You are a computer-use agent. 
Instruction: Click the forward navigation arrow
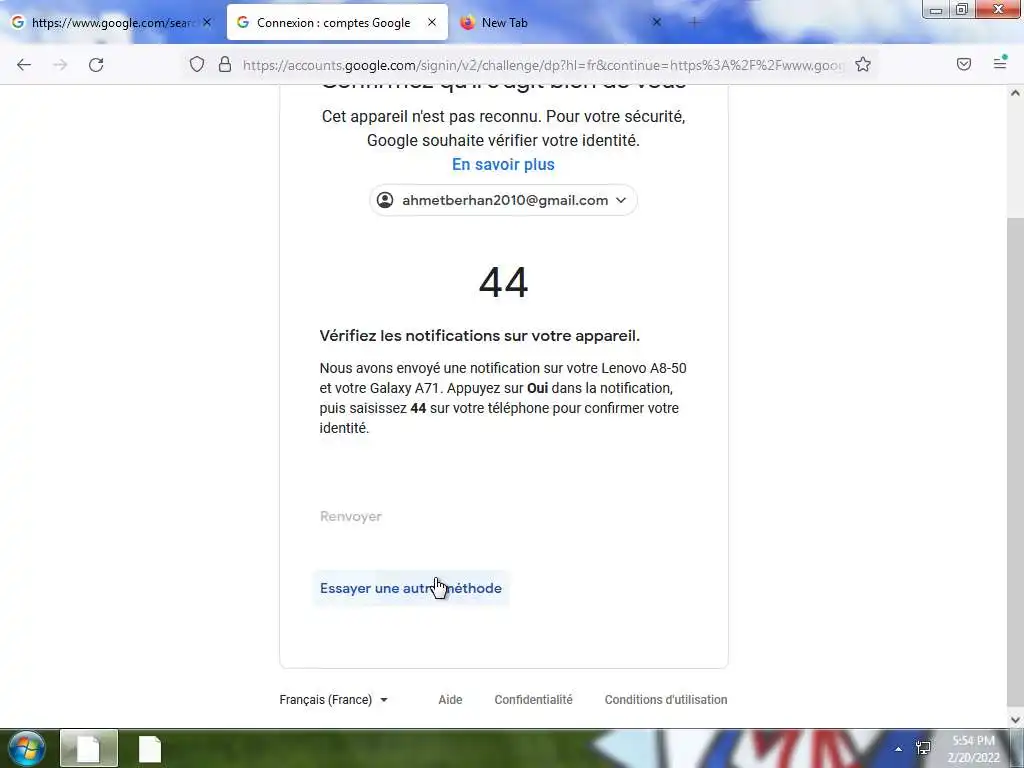point(60,65)
